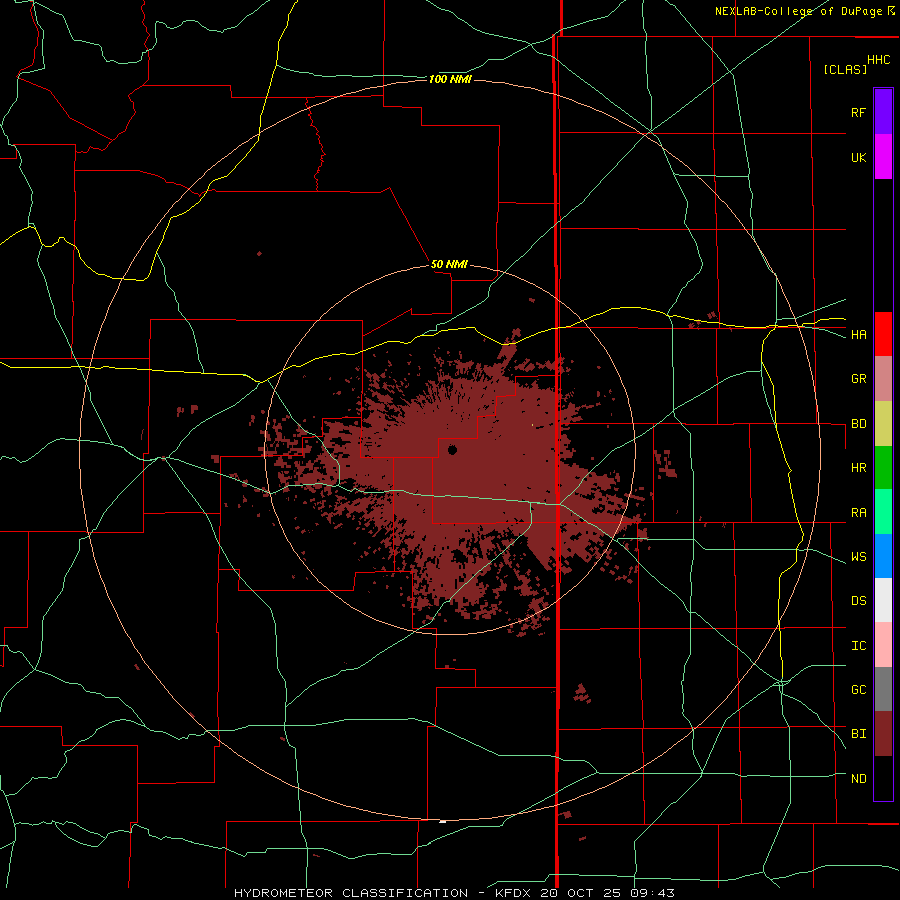This screenshot has height=900, width=900.
Task: Click the IC legend label
Action: pos(858,646)
